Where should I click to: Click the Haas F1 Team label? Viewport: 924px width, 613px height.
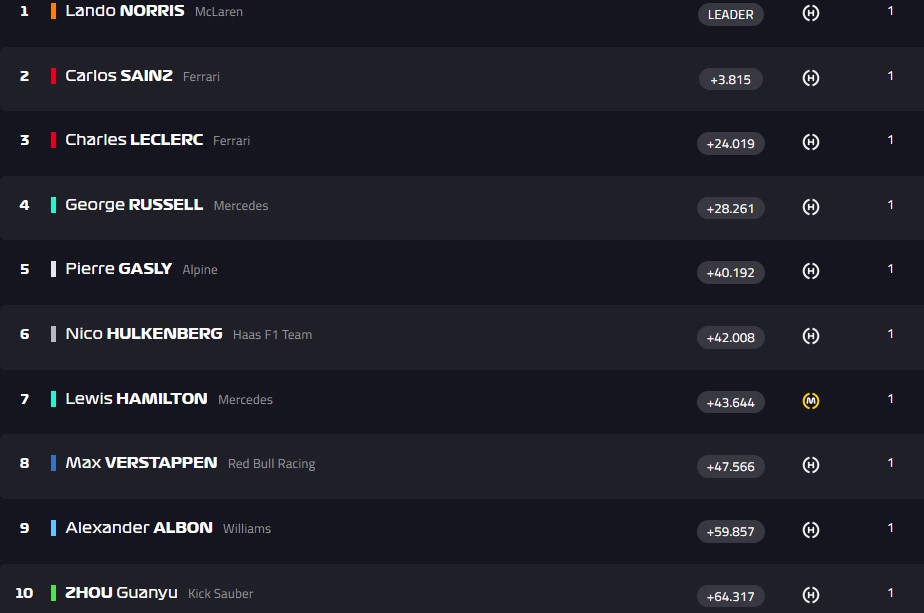tap(272, 335)
